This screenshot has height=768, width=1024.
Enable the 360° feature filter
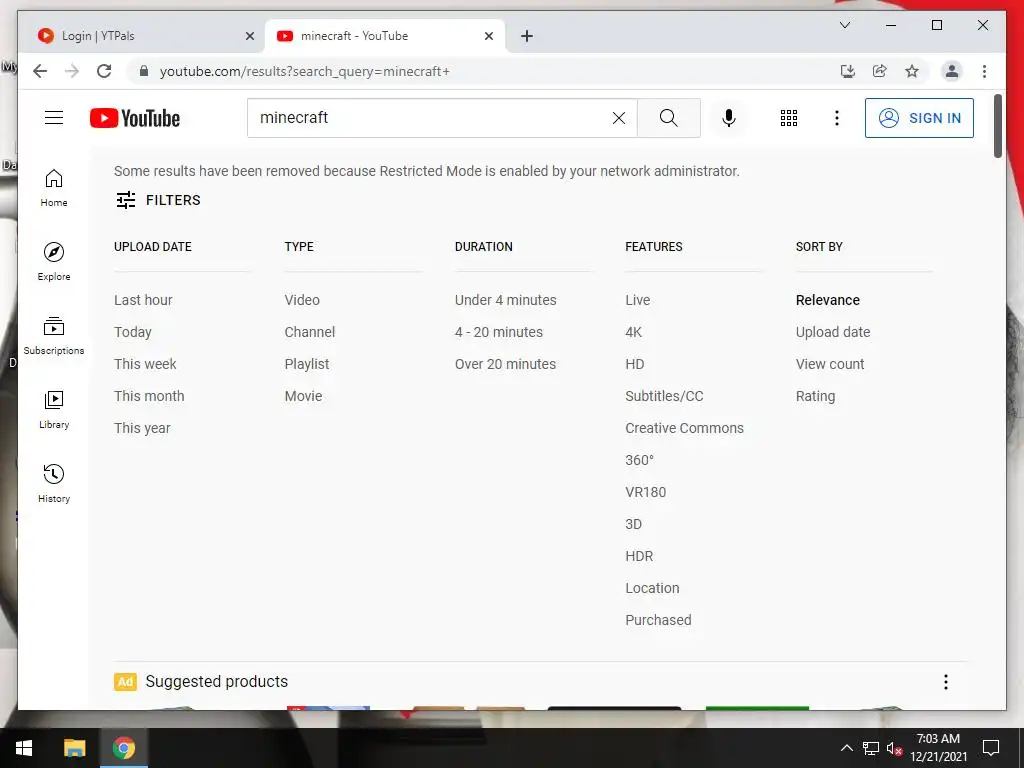click(x=639, y=460)
